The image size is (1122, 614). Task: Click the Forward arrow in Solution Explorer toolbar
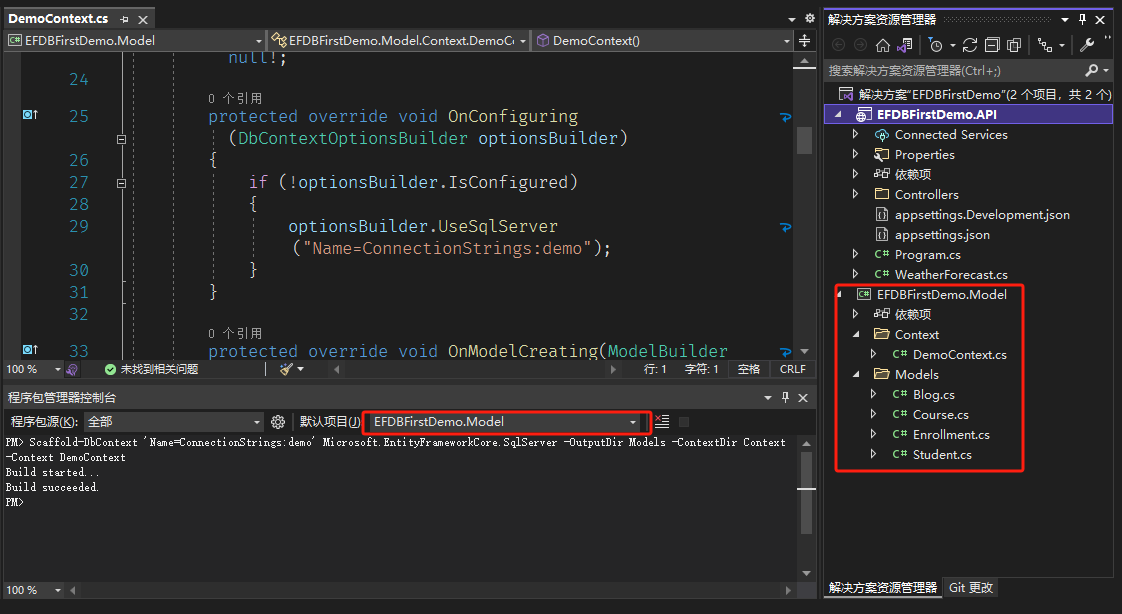point(861,45)
